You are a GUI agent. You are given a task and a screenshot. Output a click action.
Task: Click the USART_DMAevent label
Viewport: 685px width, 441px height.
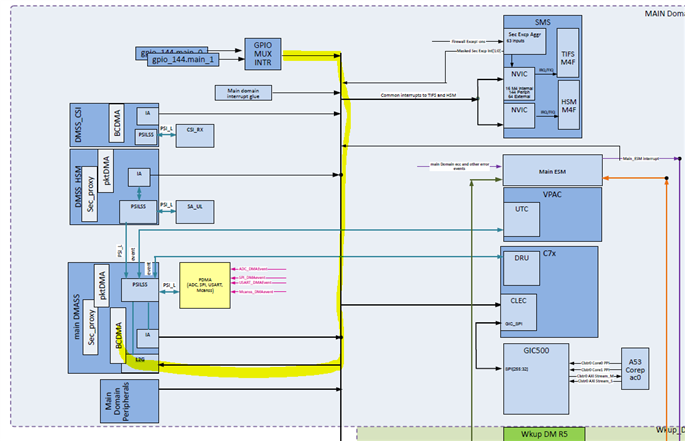pos(255,283)
